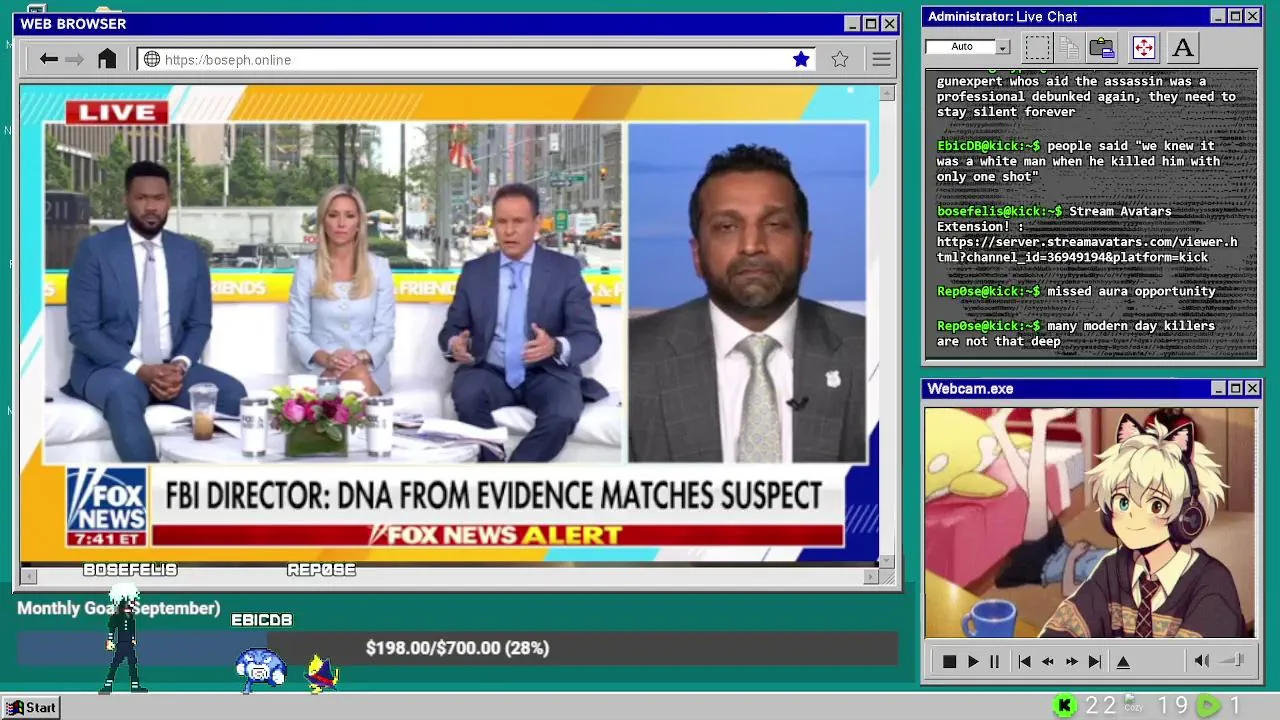Click the Monthly Goal (September) label
This screenshot has height=720, width=1280.
coord(118,608)
